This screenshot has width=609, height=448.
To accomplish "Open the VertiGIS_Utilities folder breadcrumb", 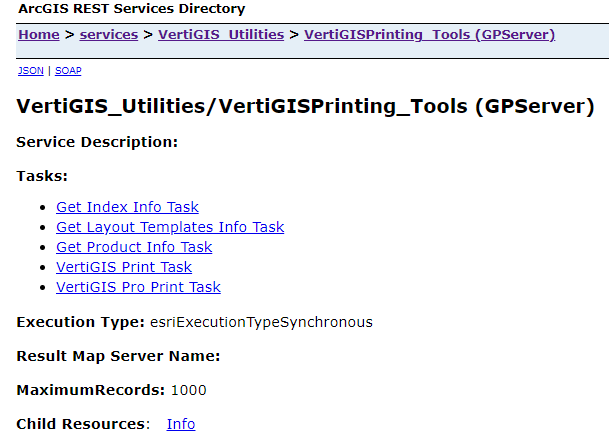I will pyautogui.click(x=221, y=35).
